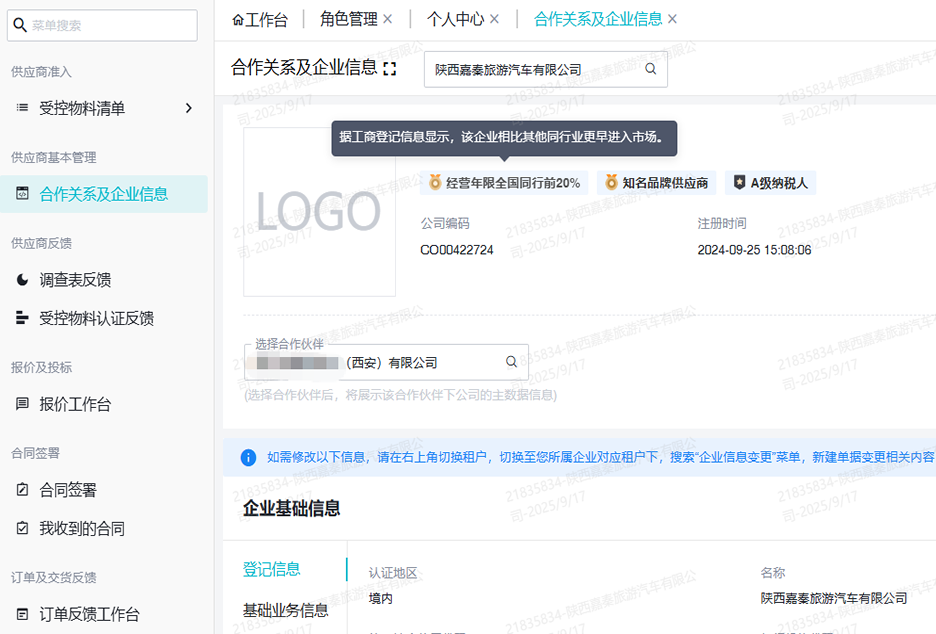Click the info icon in the blue notice banner

[248, 457]
